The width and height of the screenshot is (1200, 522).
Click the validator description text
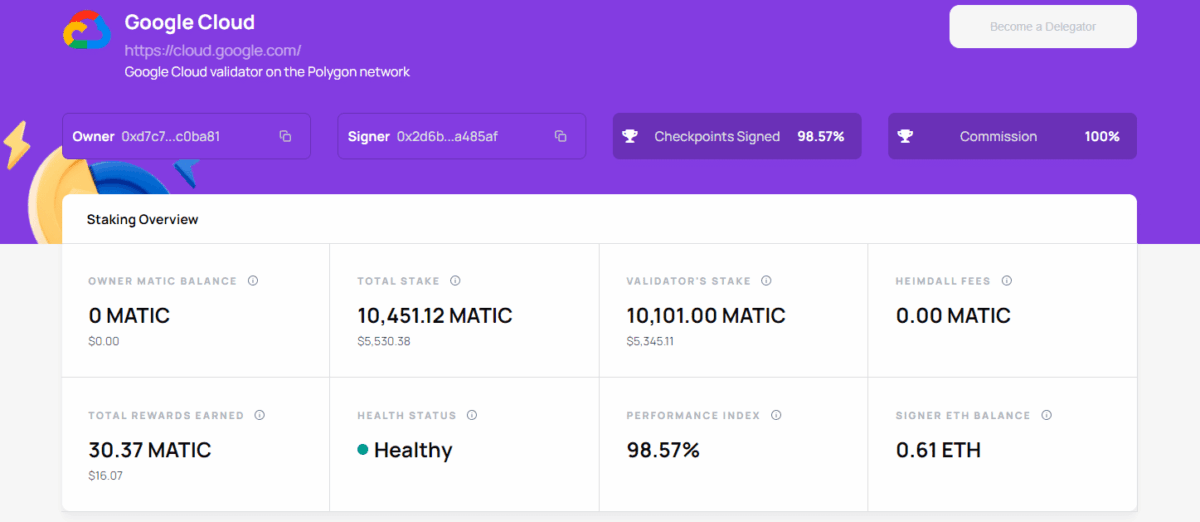267,72
